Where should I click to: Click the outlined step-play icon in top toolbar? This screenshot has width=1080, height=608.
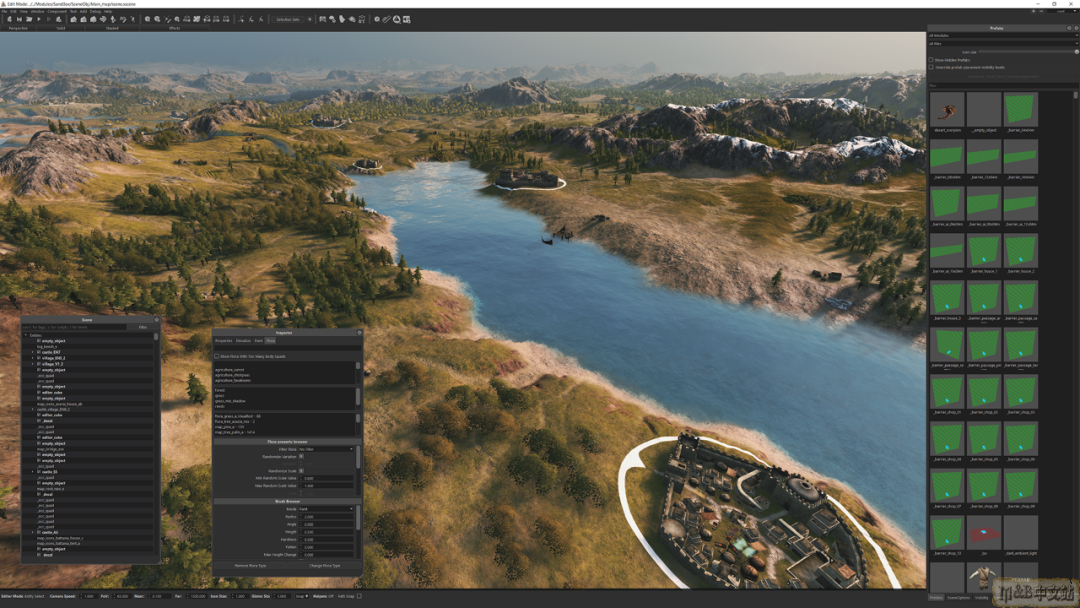(x=48, y=19)
